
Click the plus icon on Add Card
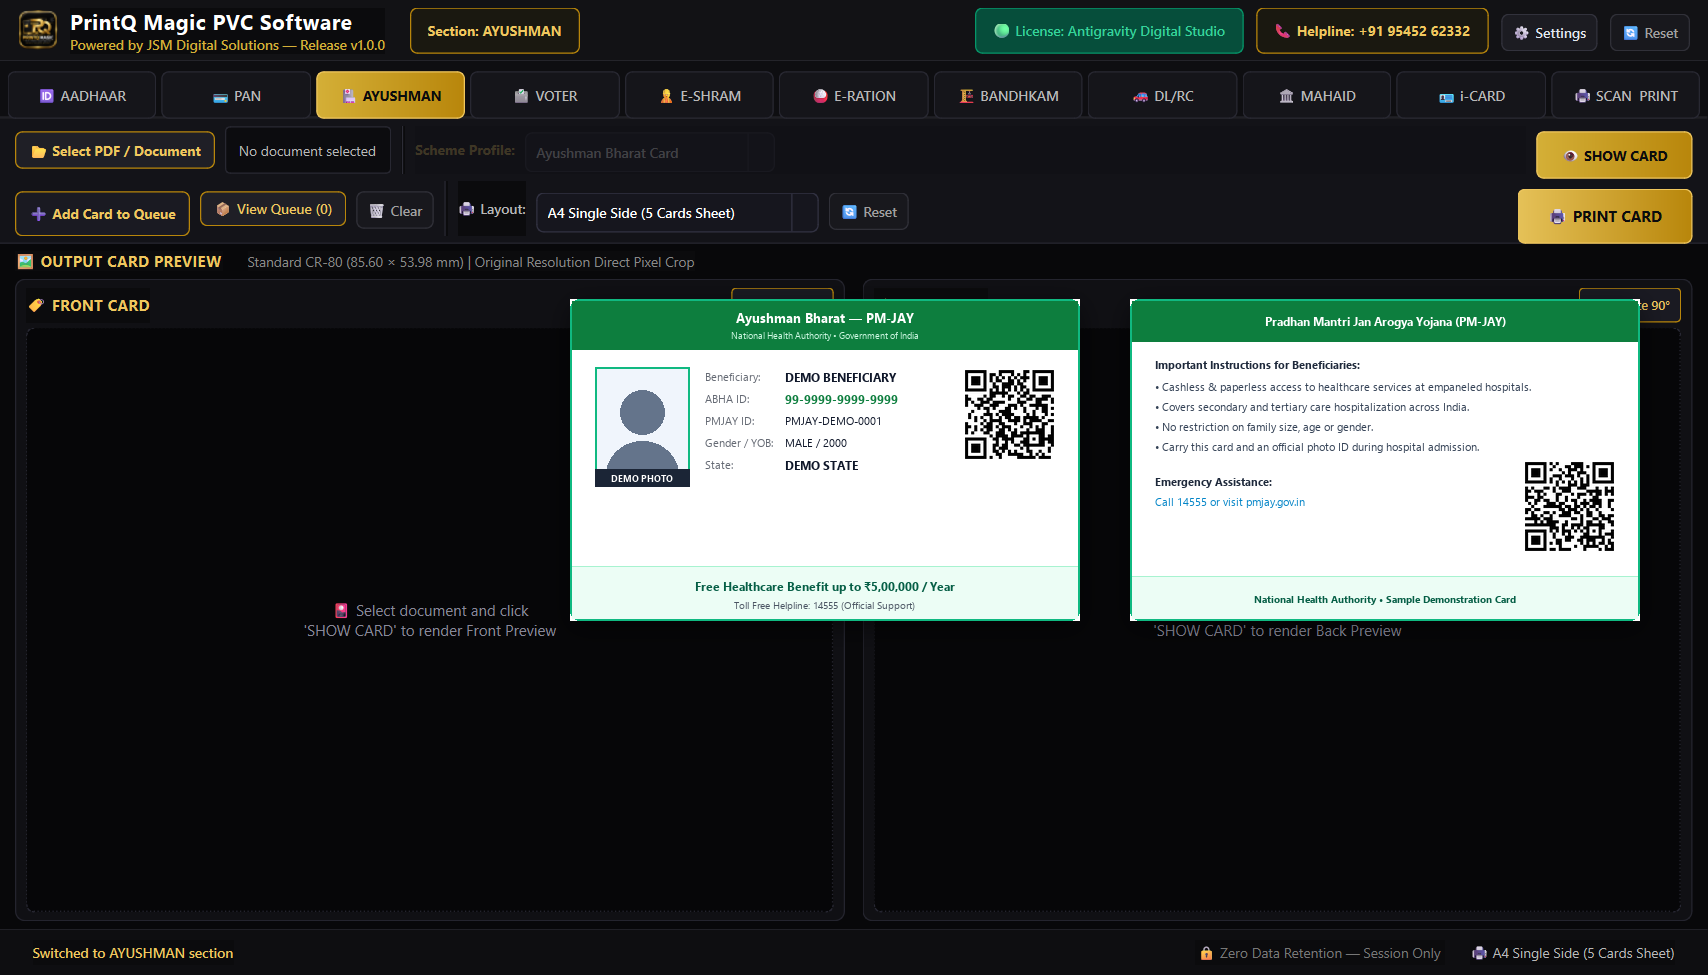tap(39, 214)
